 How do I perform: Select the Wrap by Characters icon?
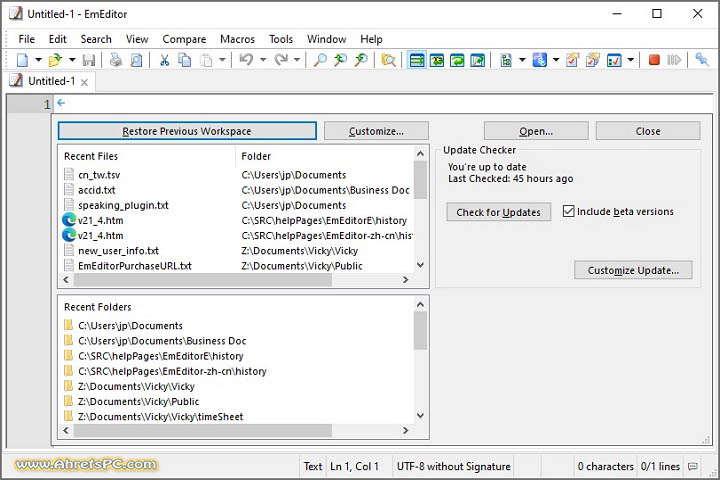click(437, 60)
